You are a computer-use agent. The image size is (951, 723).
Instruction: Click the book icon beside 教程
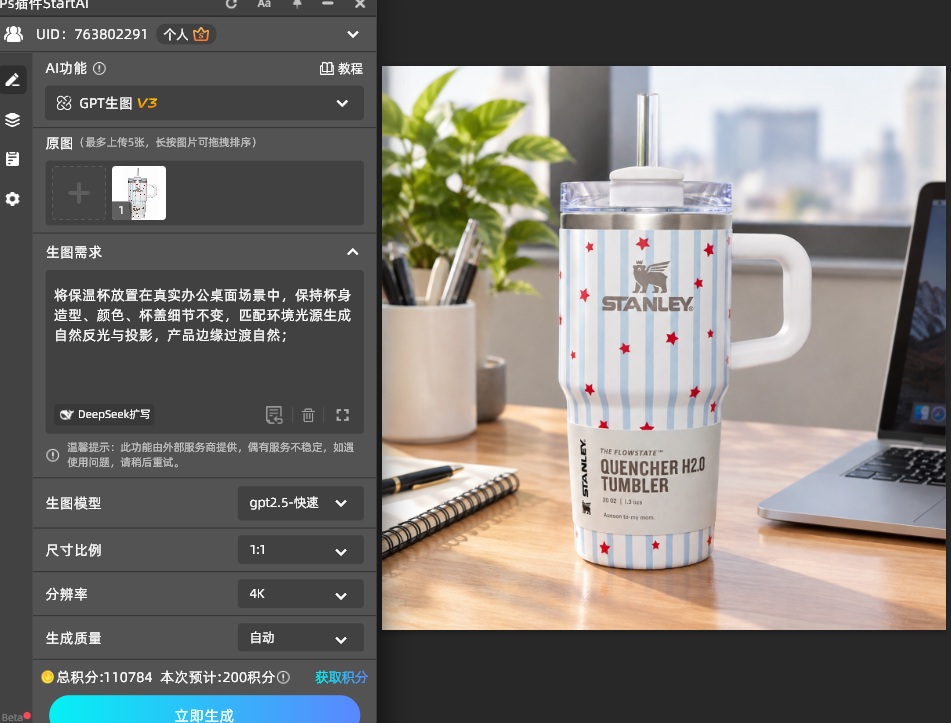tap(327, 69)
